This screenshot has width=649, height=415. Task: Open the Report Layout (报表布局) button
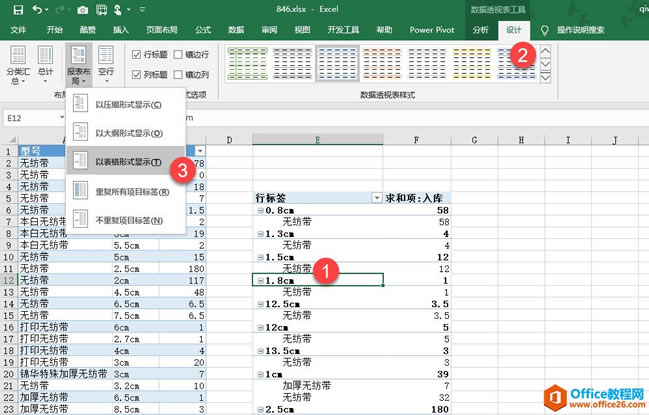click(78, 65)
